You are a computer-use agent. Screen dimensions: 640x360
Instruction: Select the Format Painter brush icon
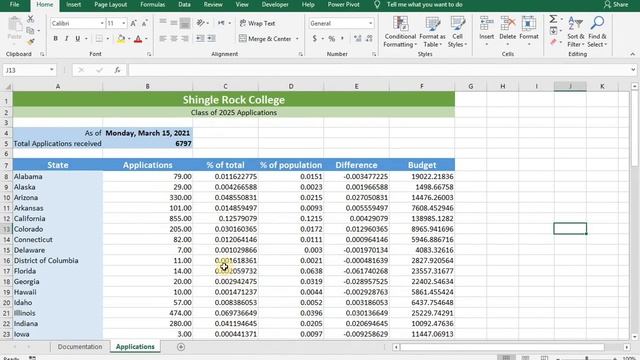(x=31, y=42)
